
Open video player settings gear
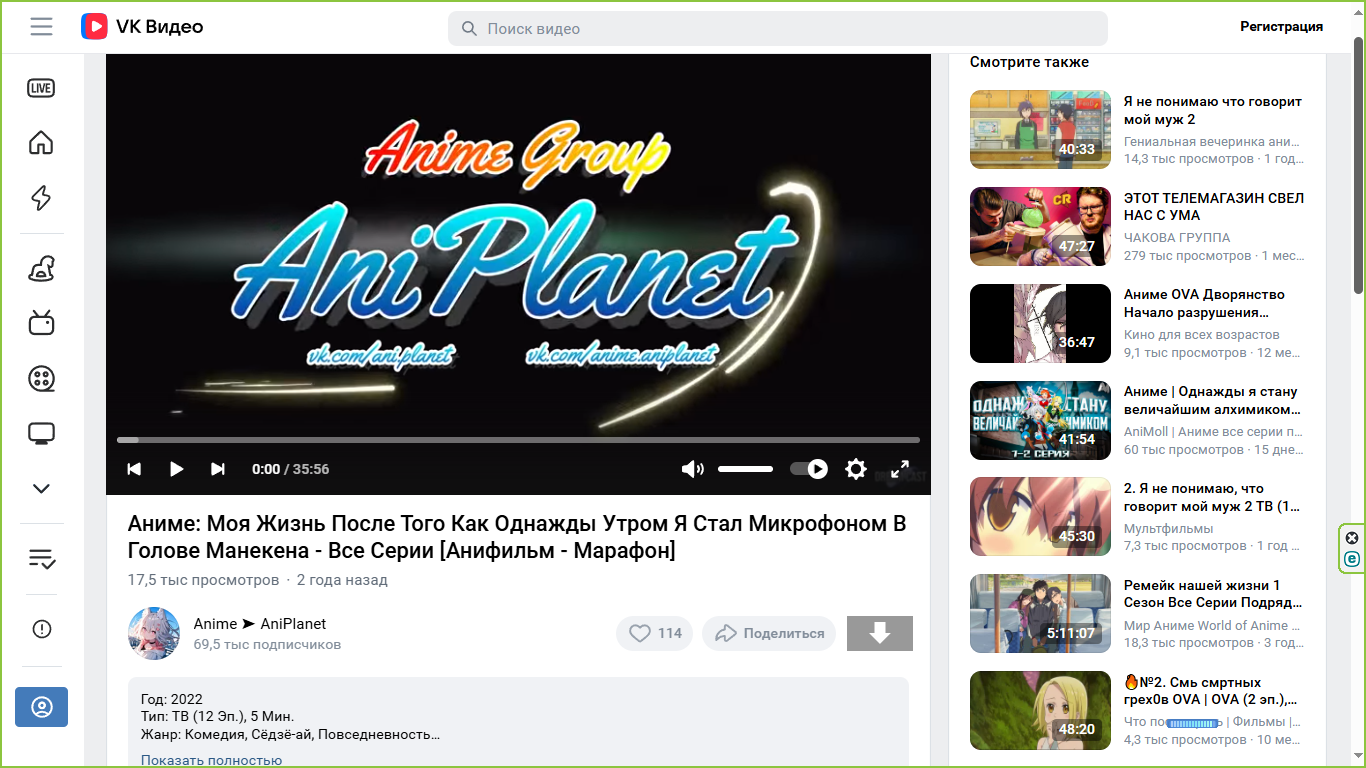(x=855, y=469)
